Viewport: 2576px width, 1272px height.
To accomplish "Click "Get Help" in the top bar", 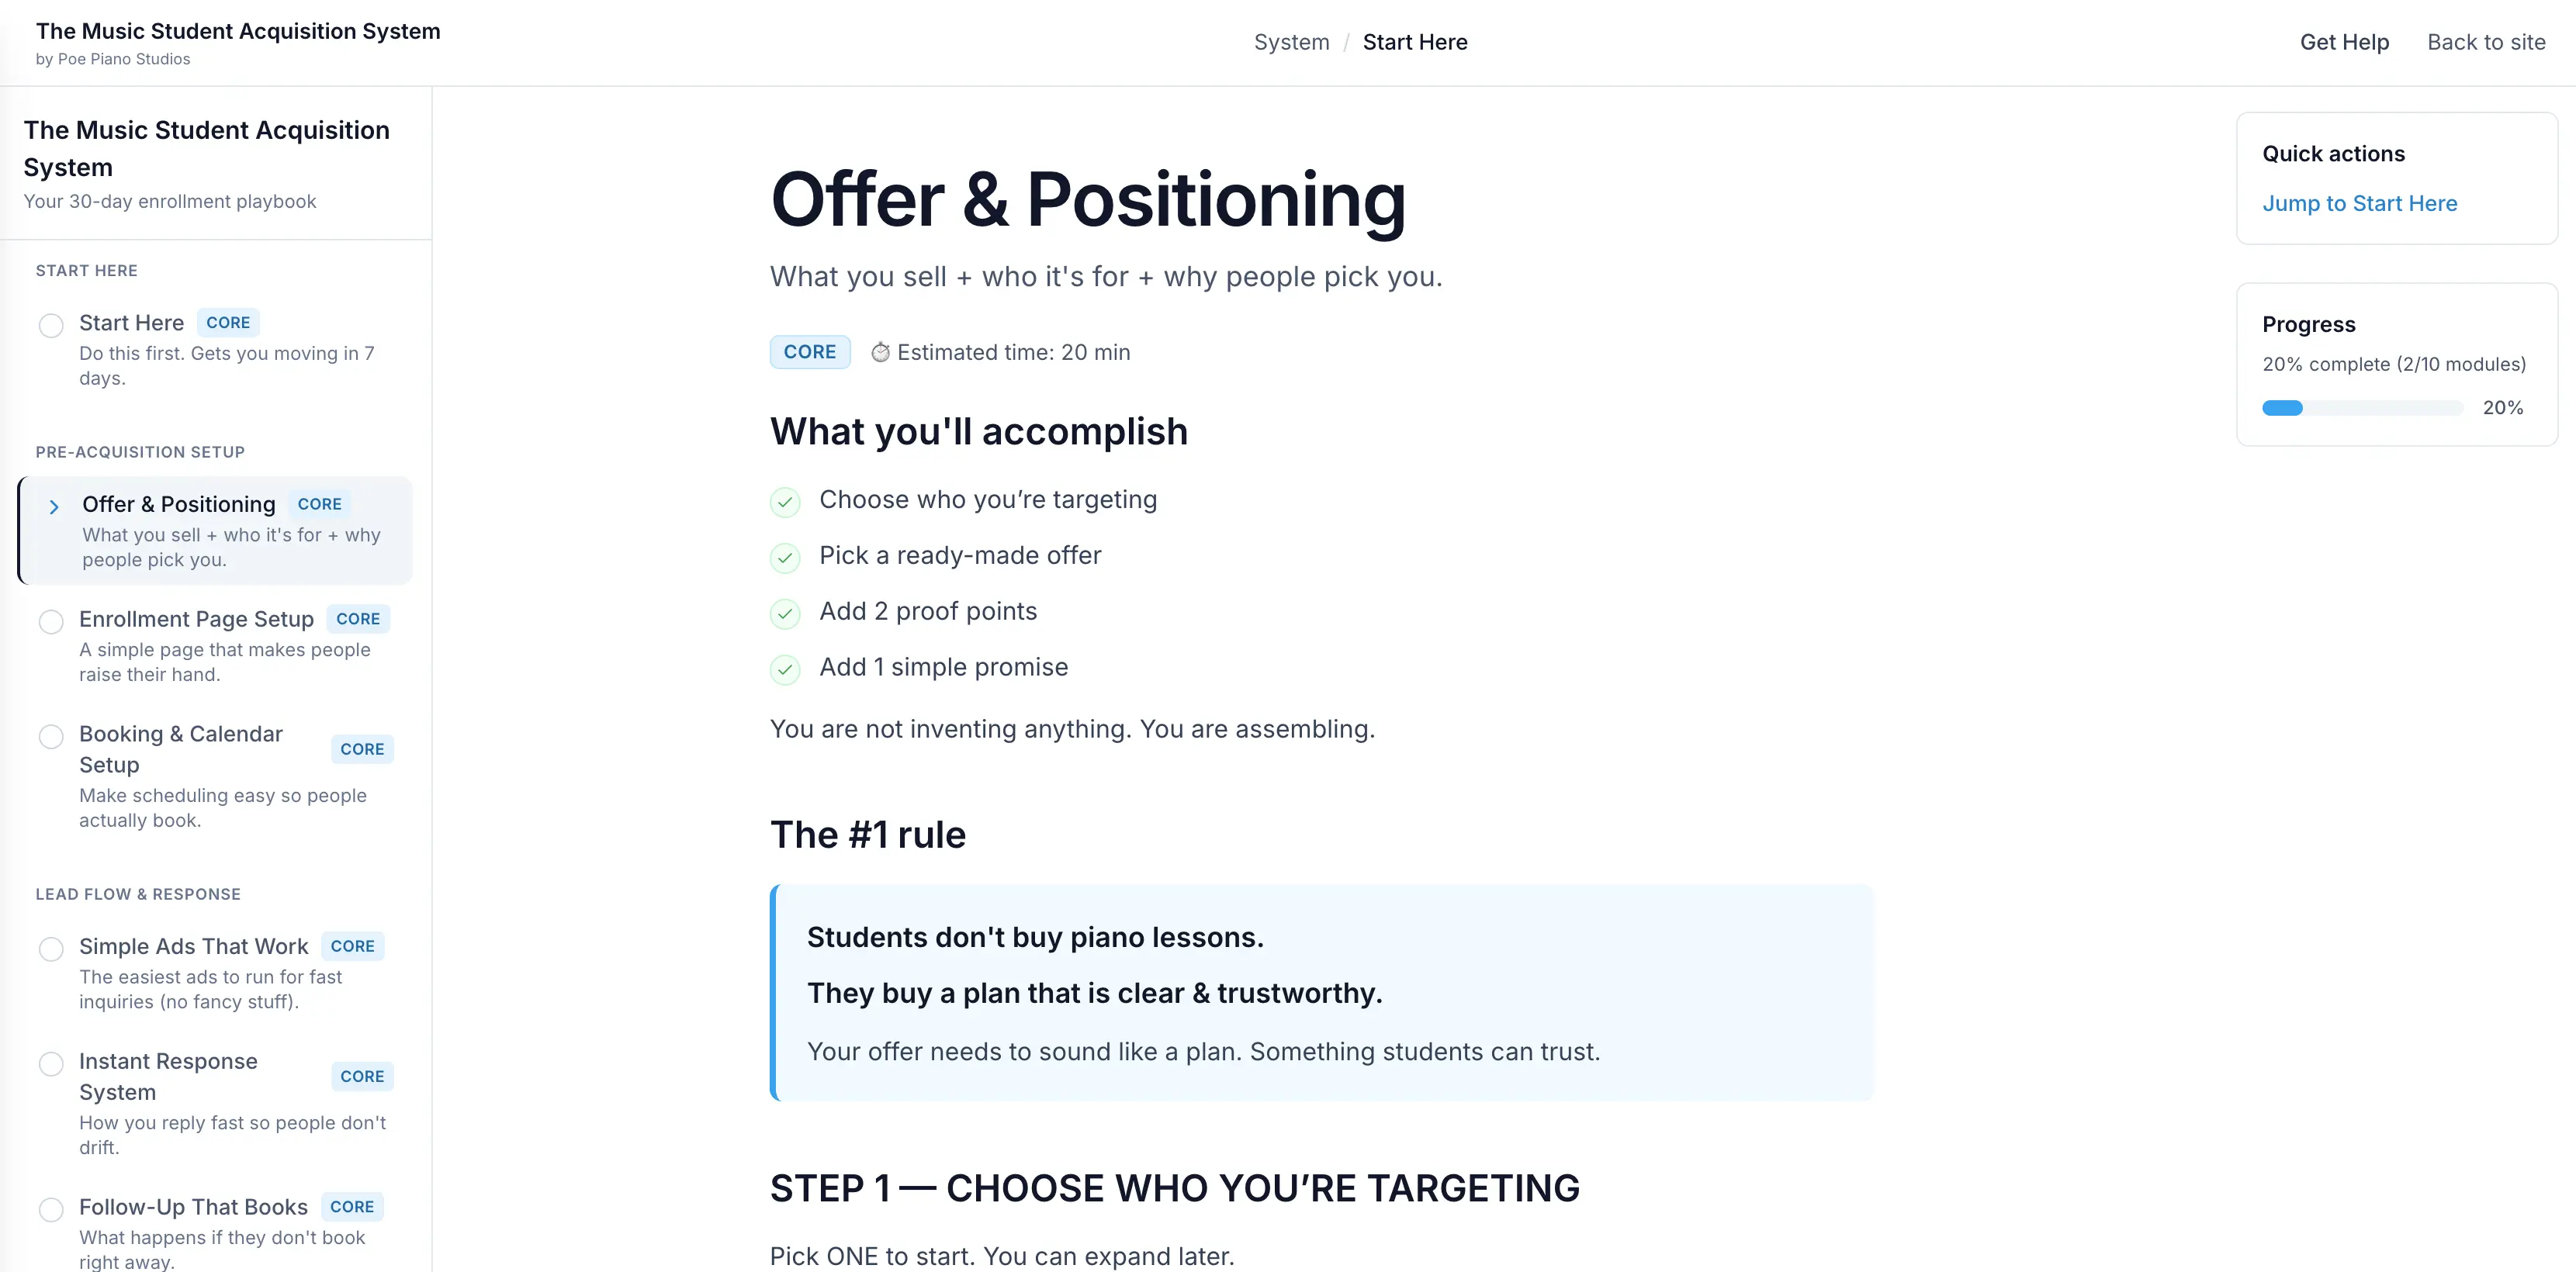I will point(2345,42).
